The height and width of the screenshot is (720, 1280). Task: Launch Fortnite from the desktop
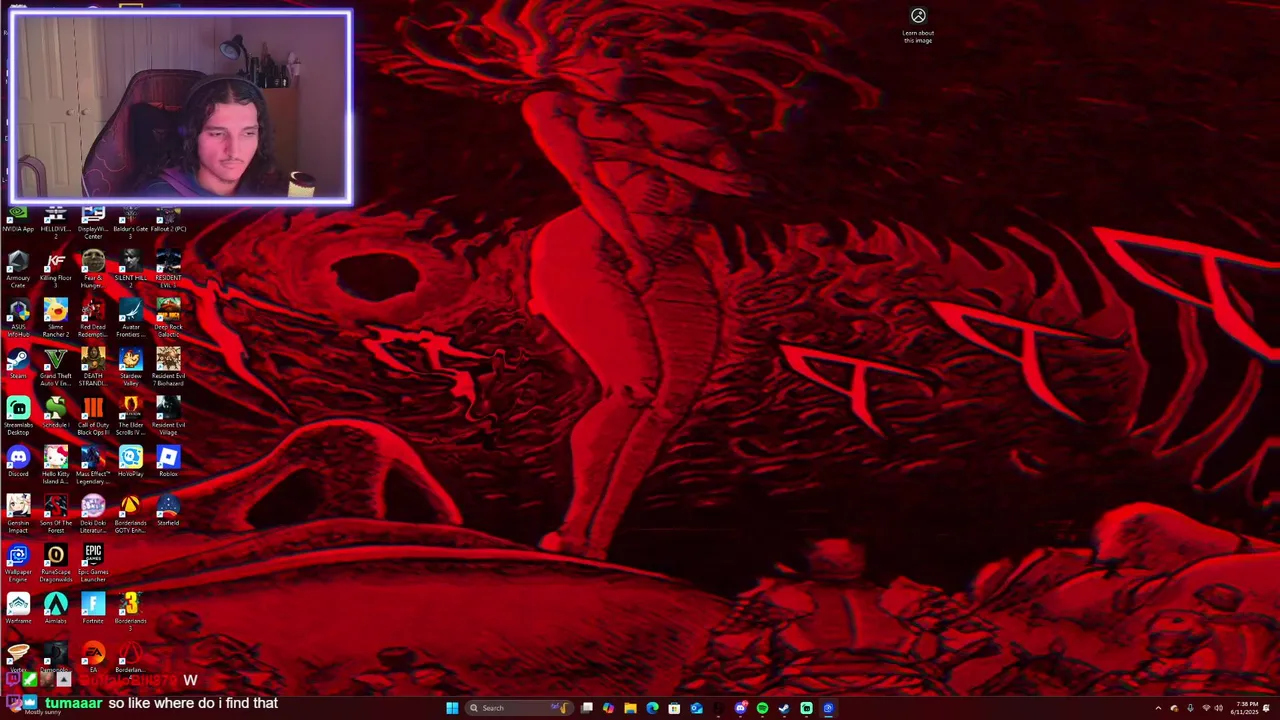tap(93, 609)
